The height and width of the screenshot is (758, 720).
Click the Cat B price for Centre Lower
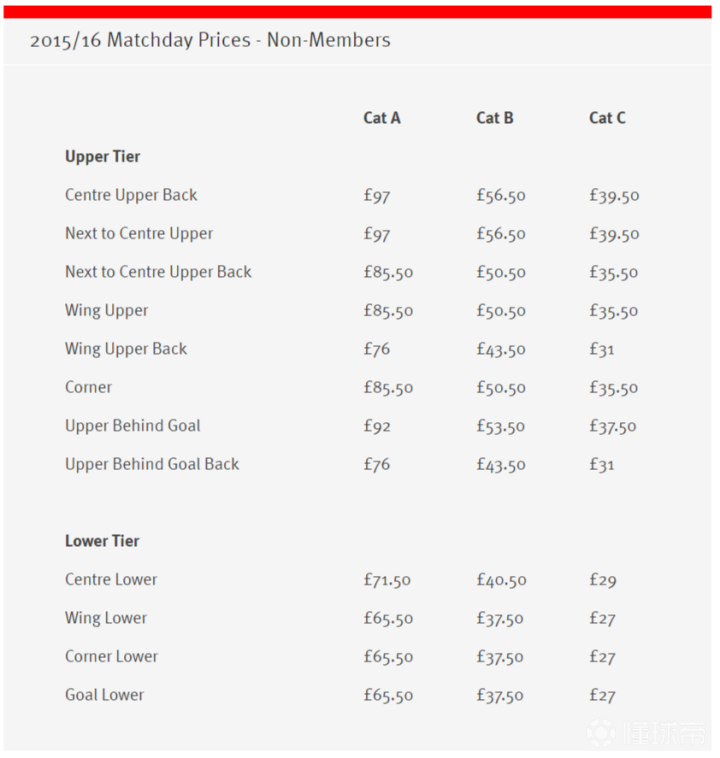[501, 580]
